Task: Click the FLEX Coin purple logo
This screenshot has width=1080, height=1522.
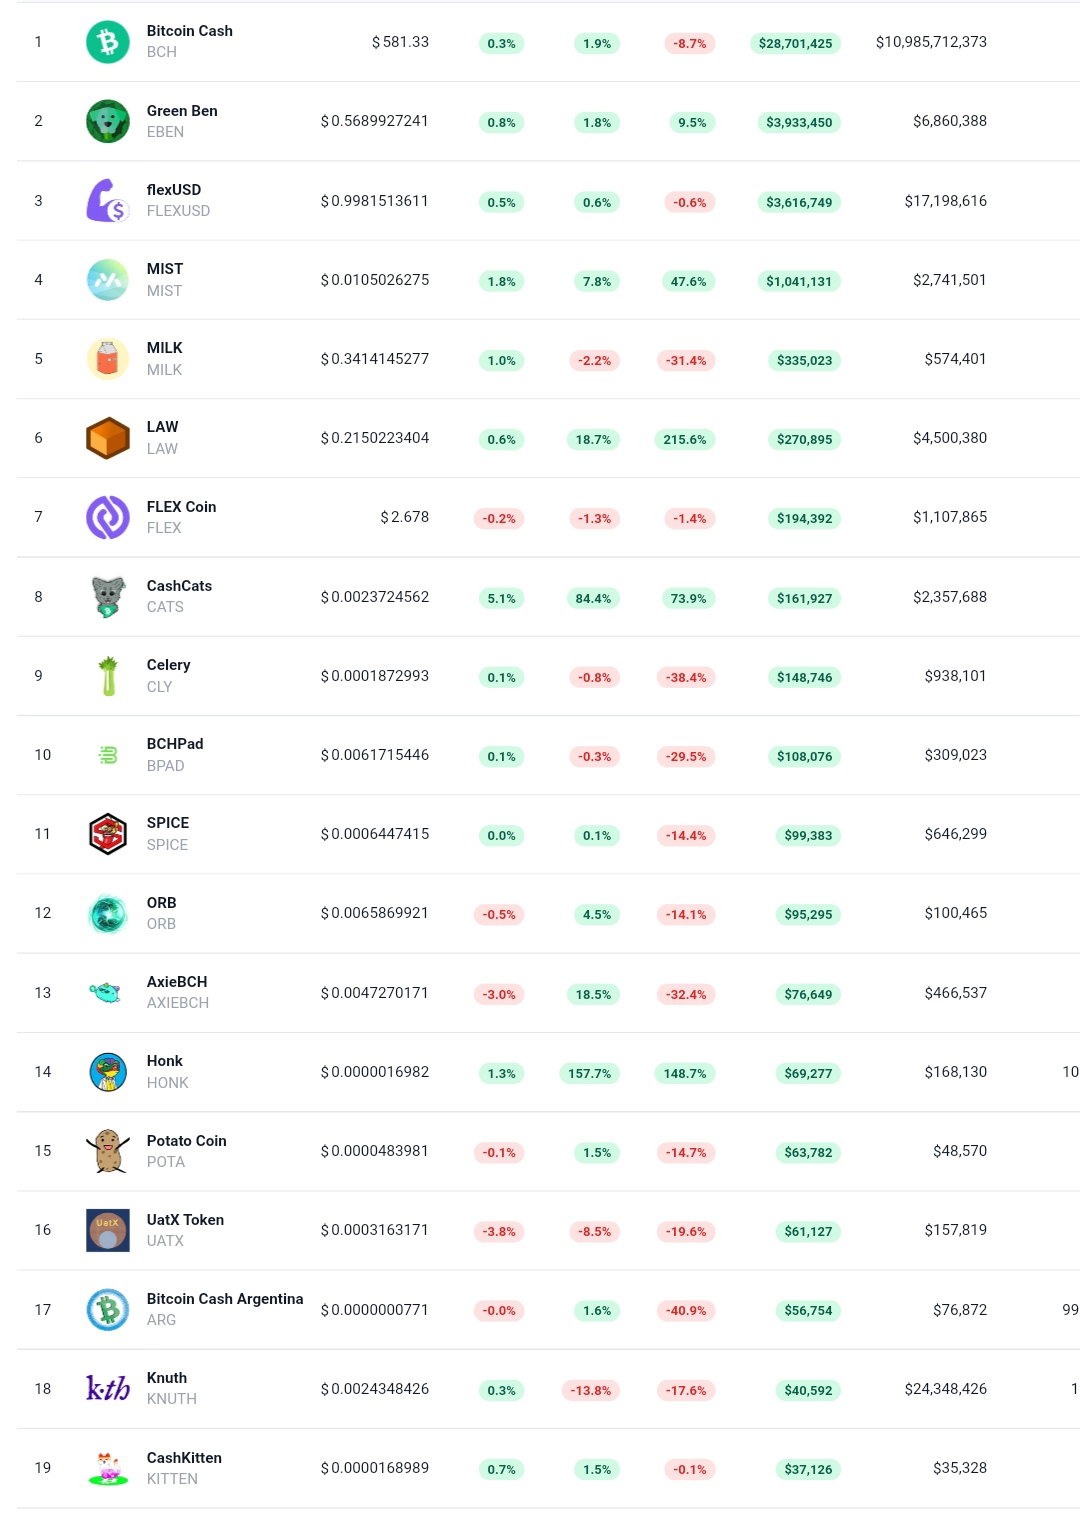Action: click(108, 517)
